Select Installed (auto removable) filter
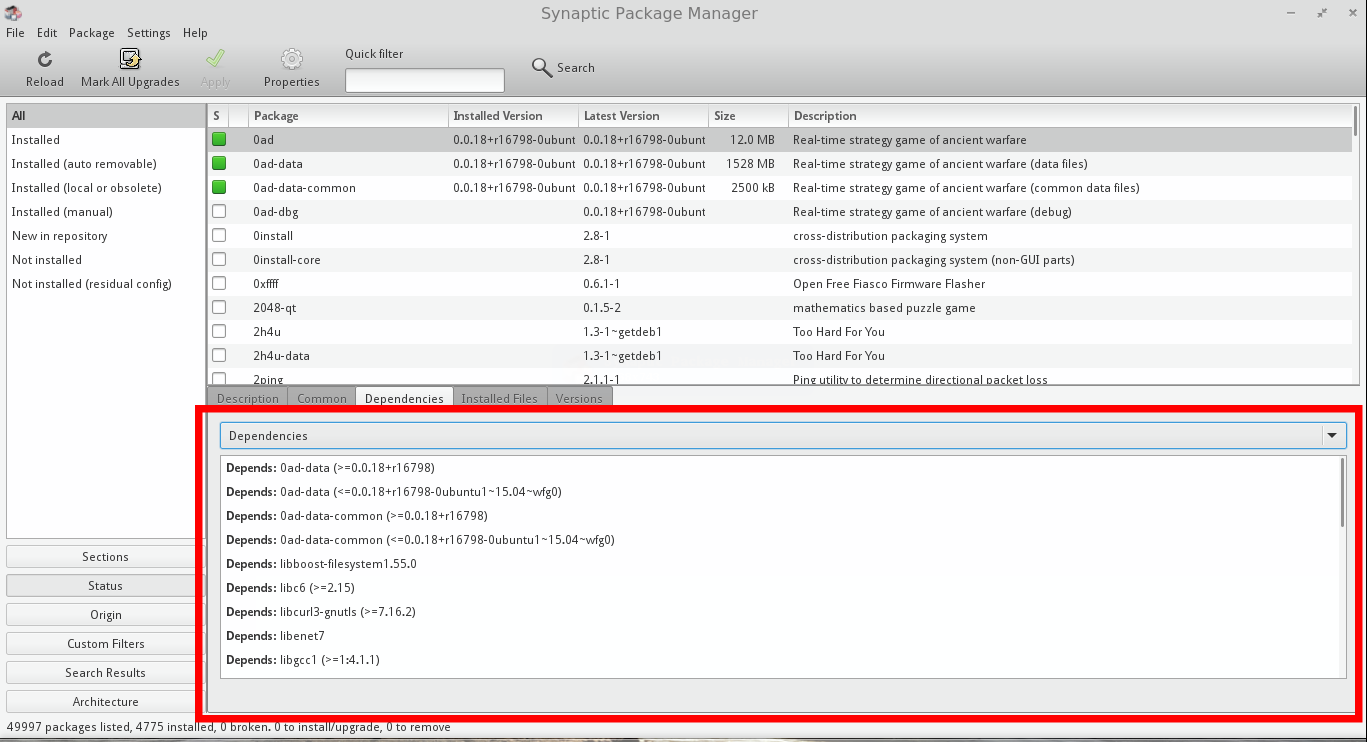The width and height of the screenshot is (1367, 742). click(105, 164)
